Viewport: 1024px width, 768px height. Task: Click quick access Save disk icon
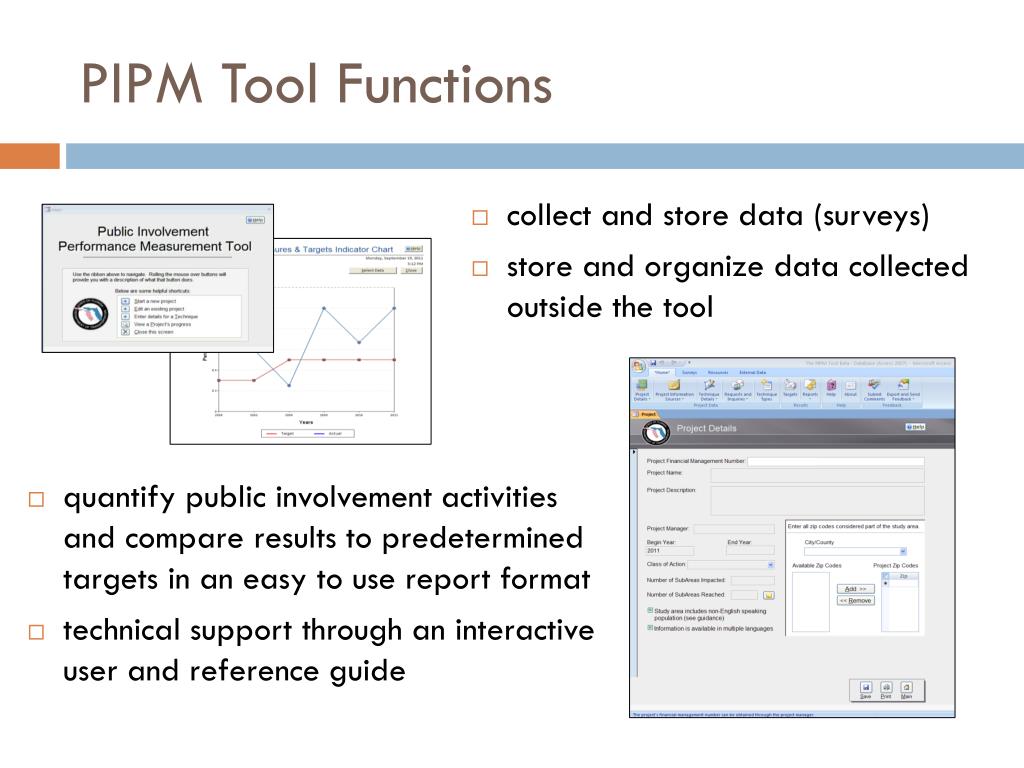pos(653,362)
